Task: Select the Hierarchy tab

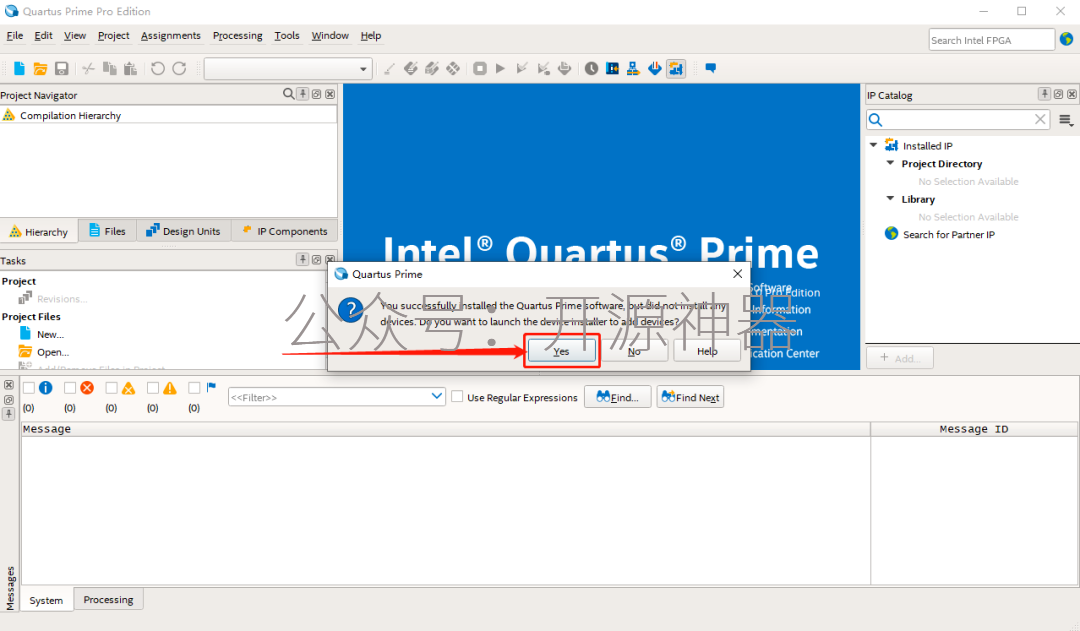Action: (39, 231)
